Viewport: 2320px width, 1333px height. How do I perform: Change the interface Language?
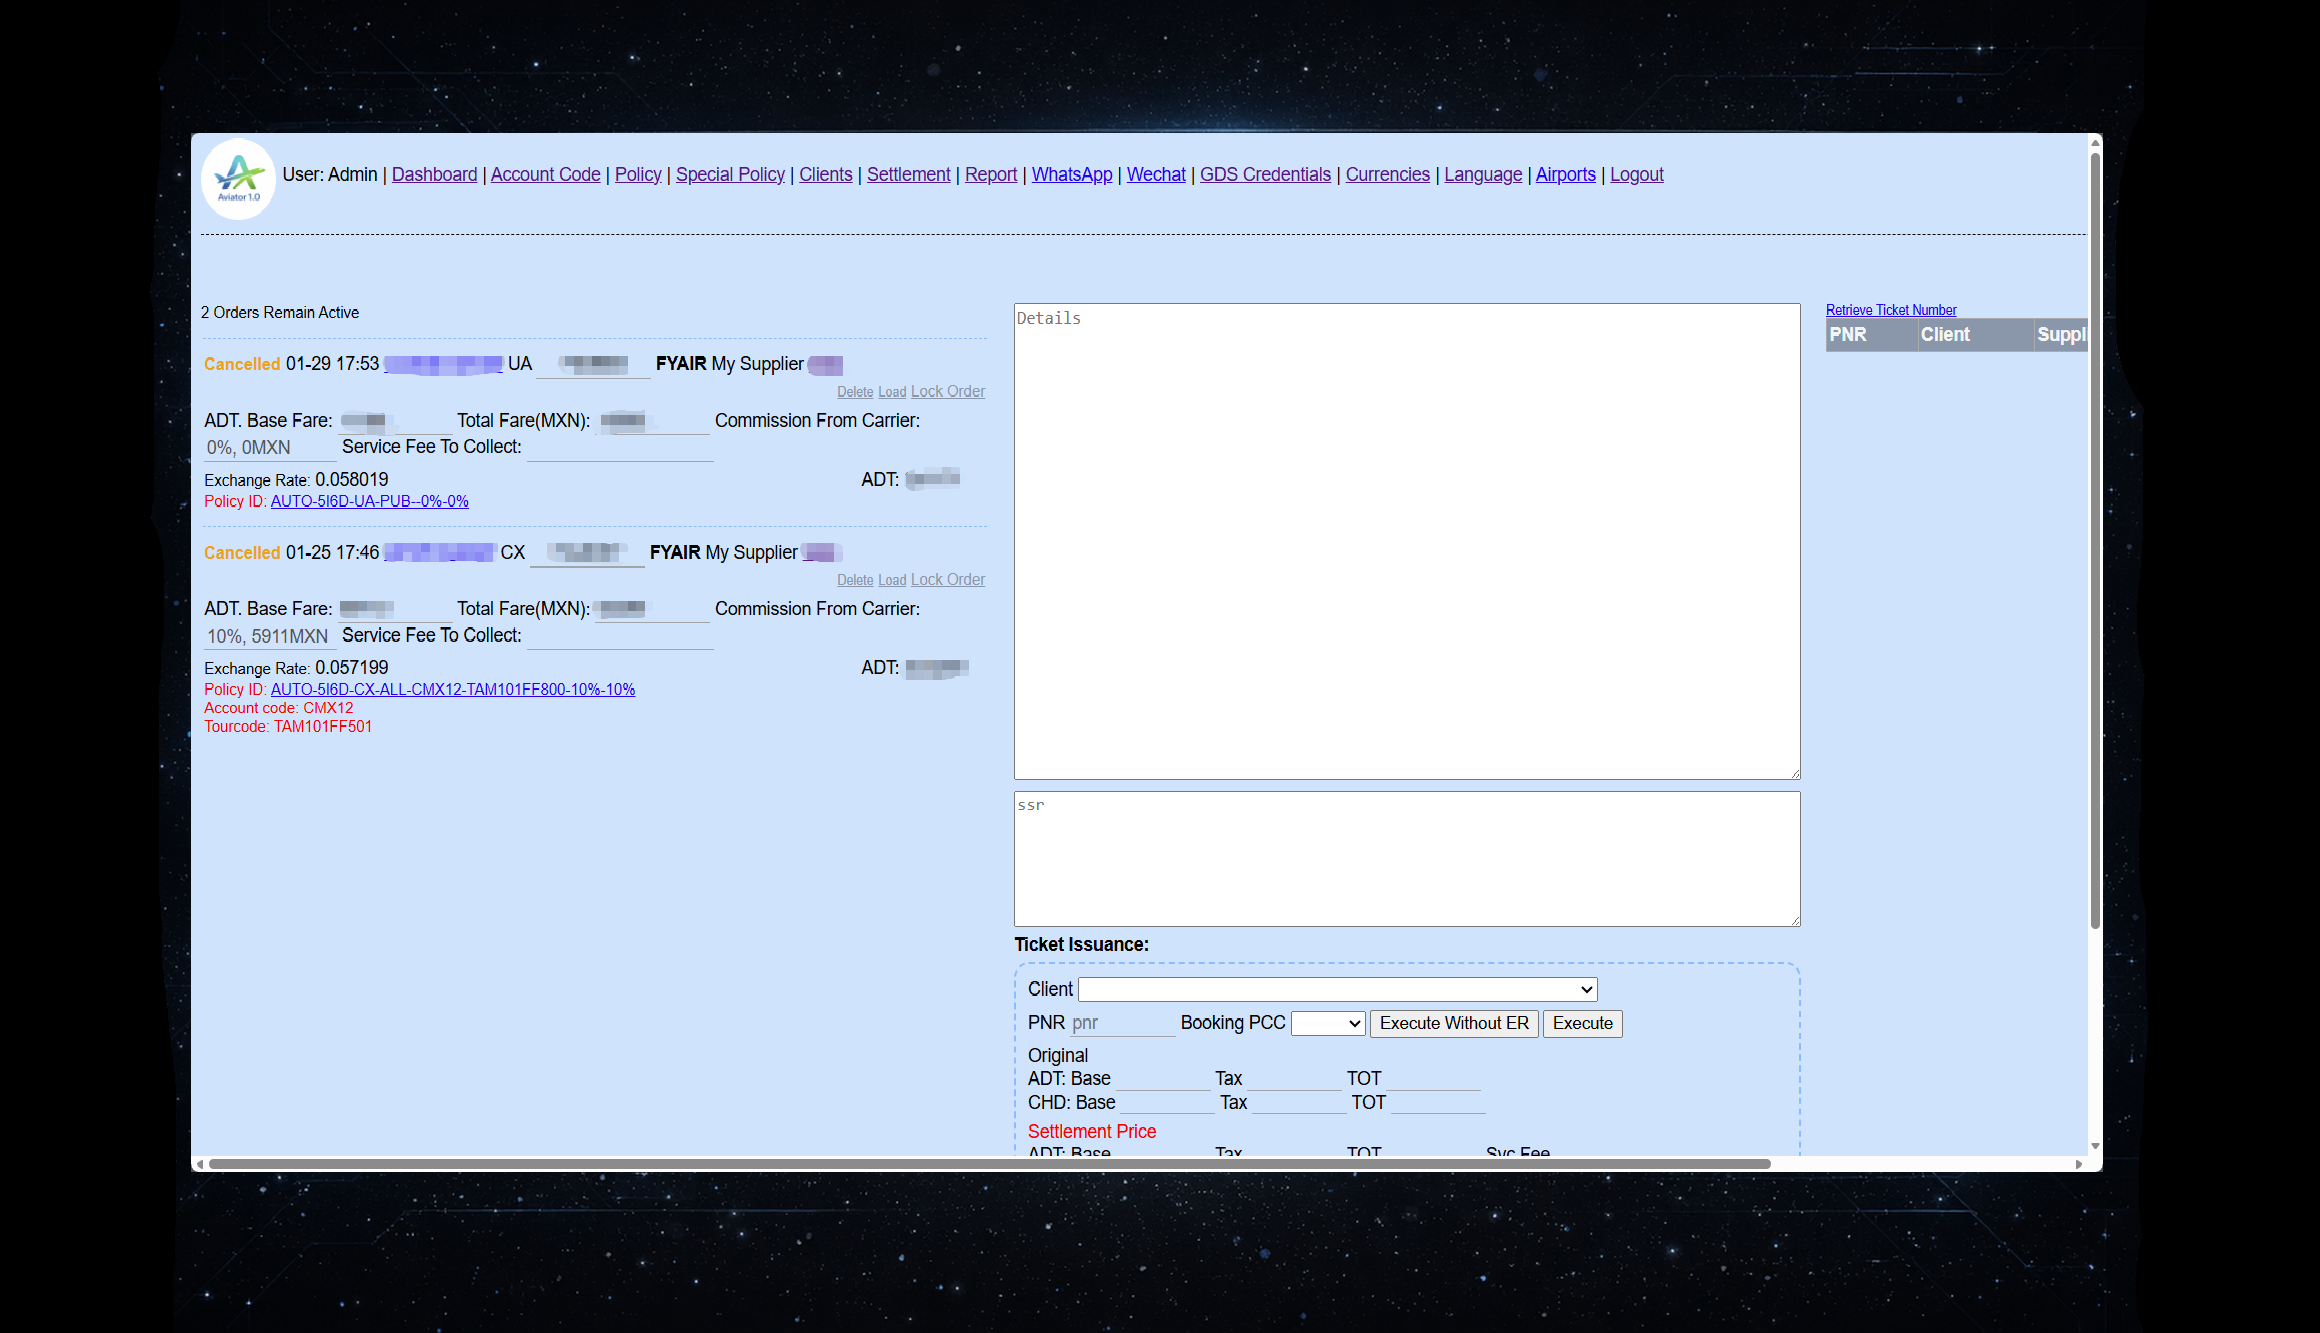coord(1483,174)
